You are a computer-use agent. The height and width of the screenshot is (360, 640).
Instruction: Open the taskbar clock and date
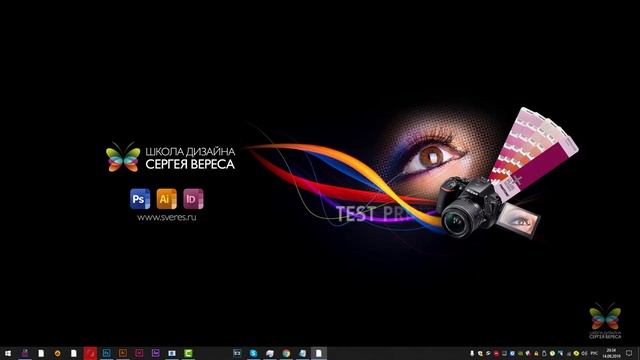tap(611, 353)
